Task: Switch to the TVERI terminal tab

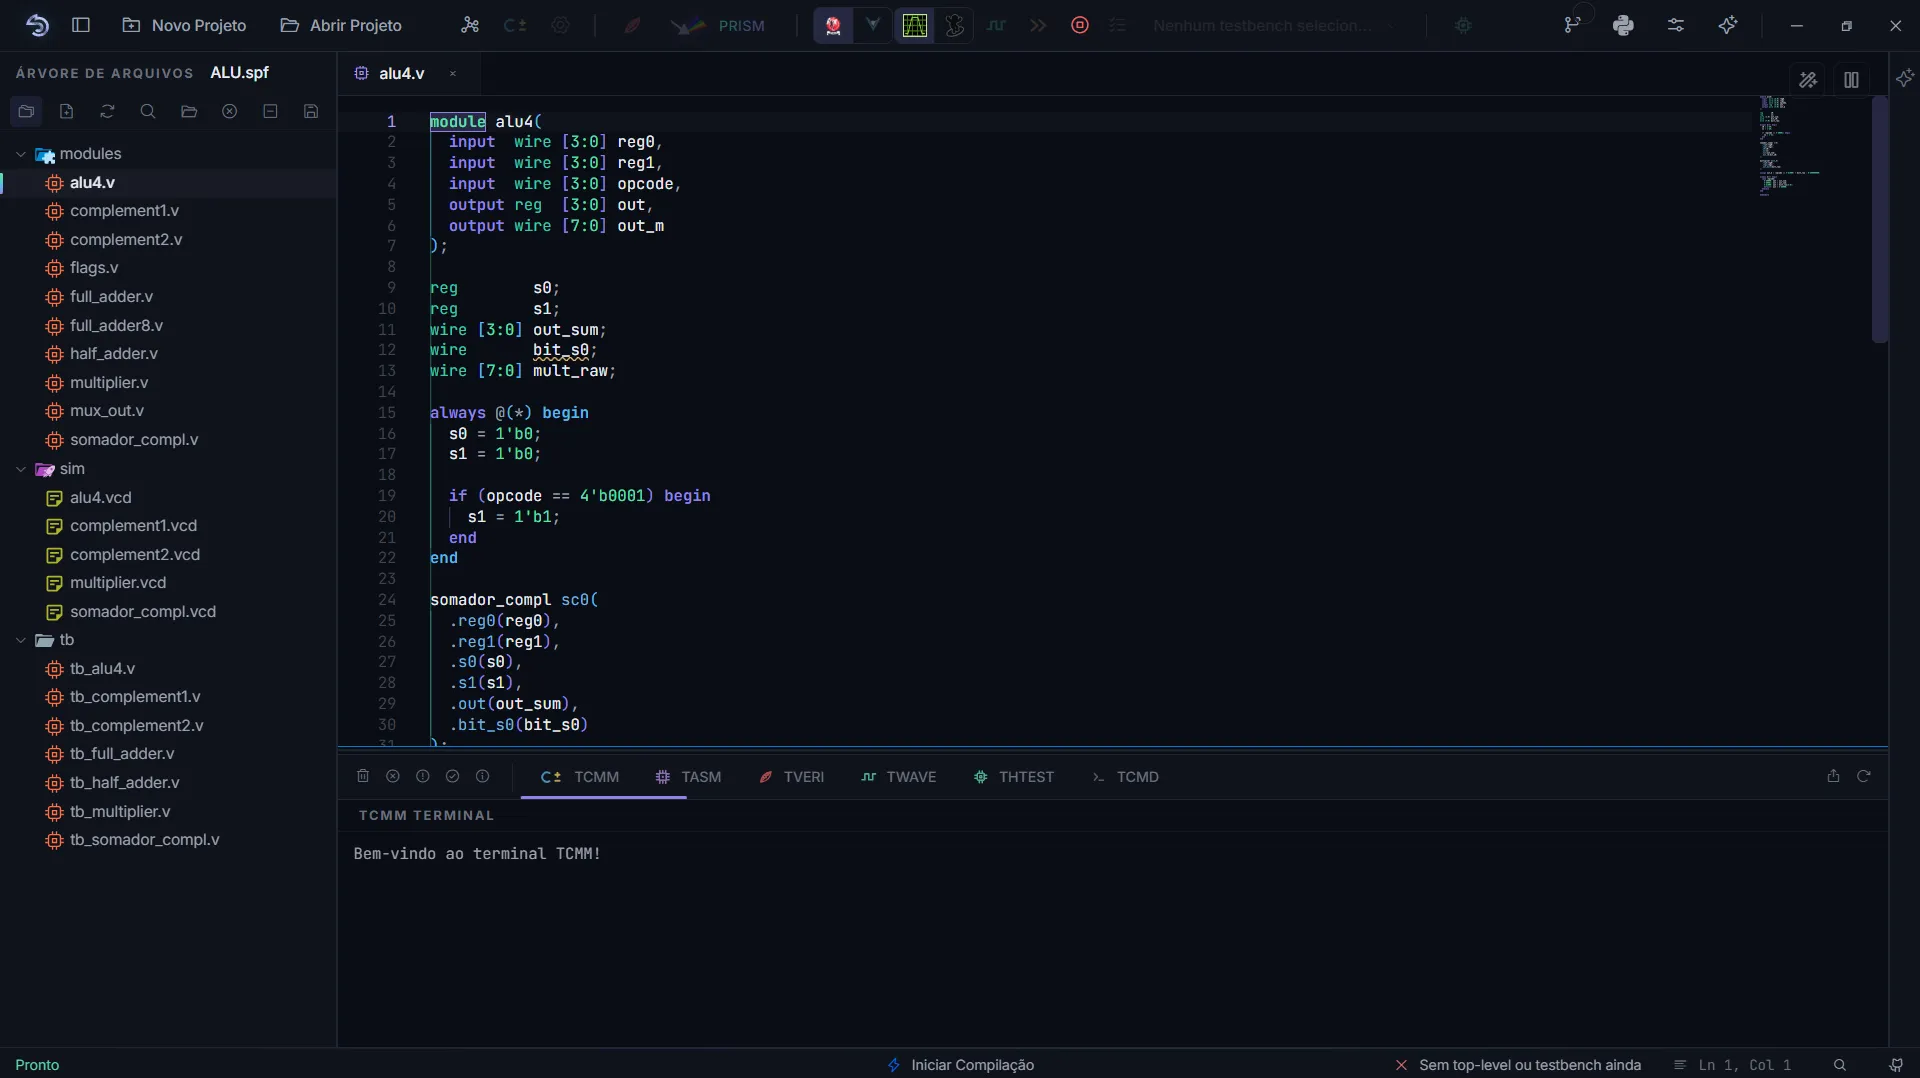Action: point(791,777)
